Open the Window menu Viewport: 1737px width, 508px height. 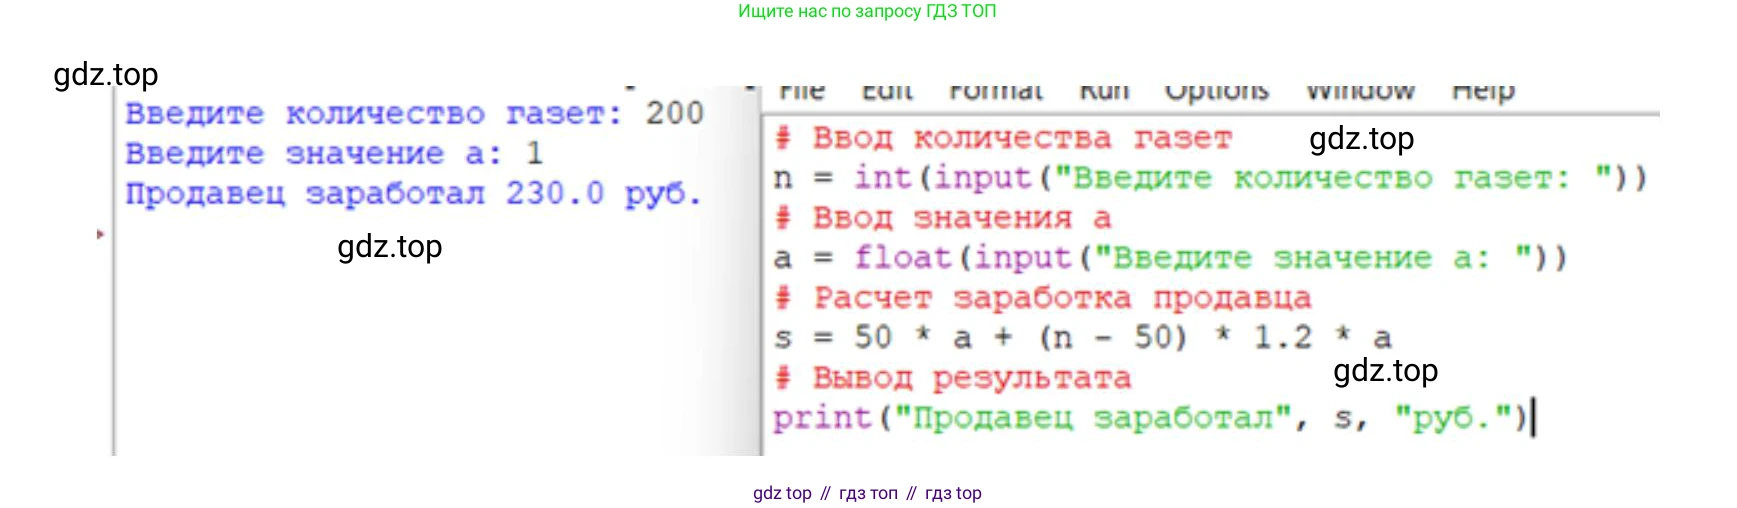[1360, 92]
